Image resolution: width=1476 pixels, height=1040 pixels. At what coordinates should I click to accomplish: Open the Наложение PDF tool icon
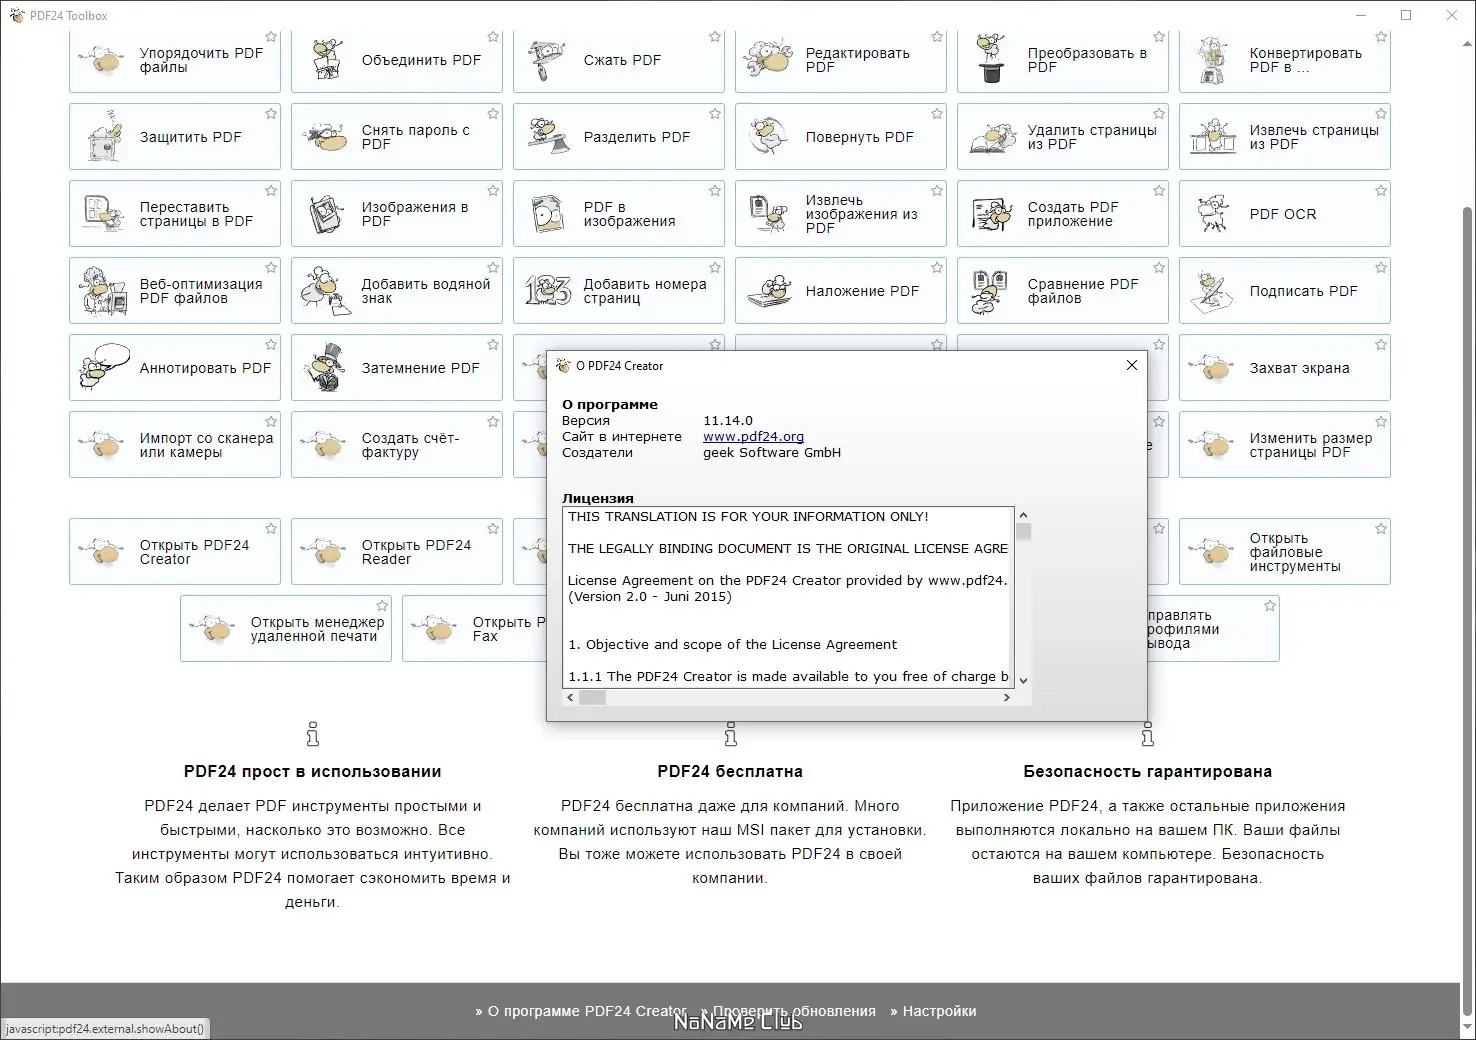770,291
